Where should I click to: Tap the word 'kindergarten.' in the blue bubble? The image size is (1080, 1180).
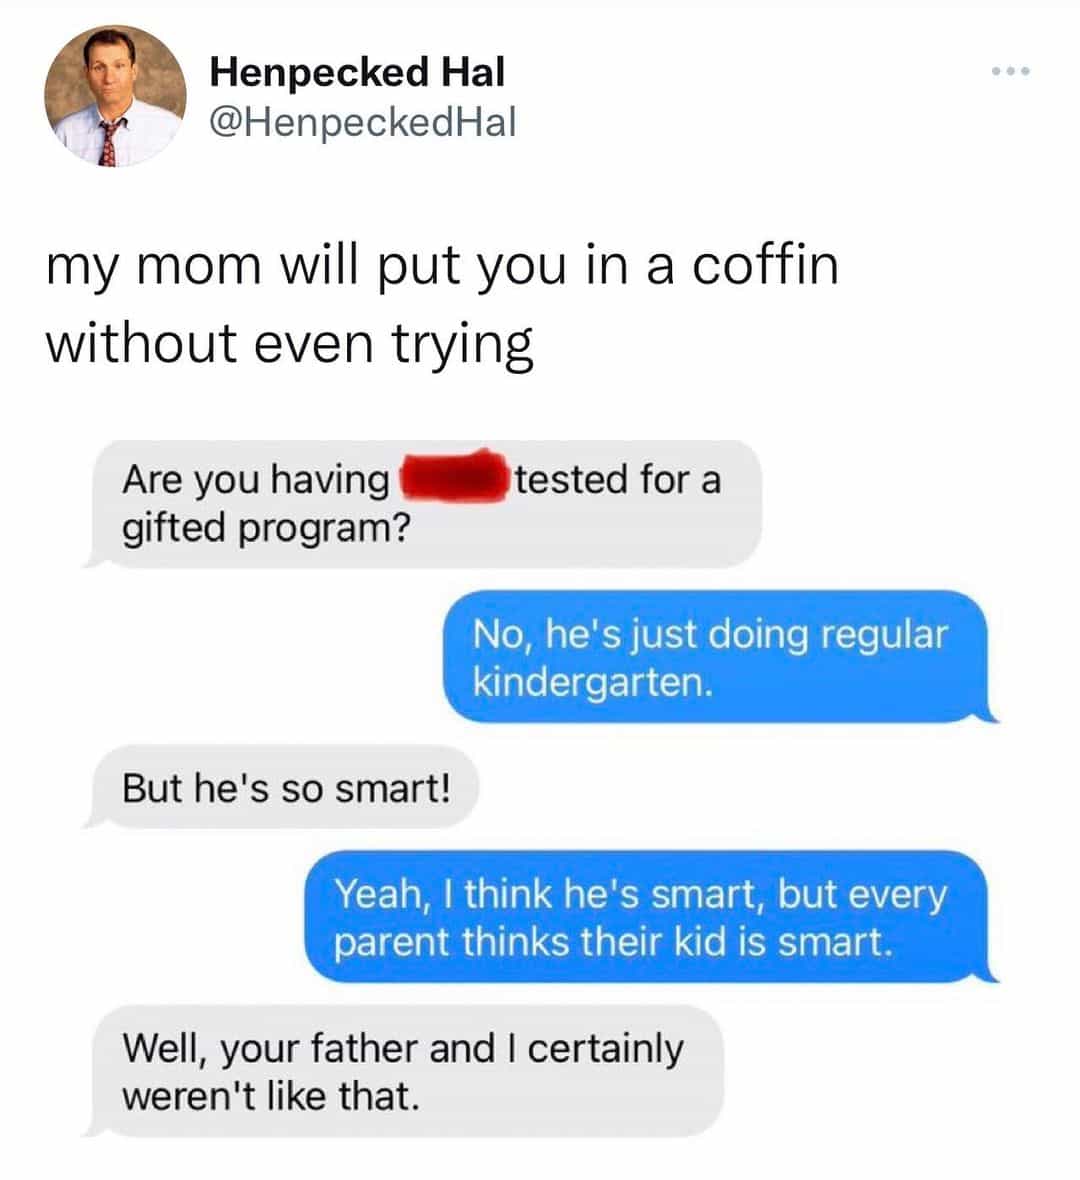(x=592, y=683)
